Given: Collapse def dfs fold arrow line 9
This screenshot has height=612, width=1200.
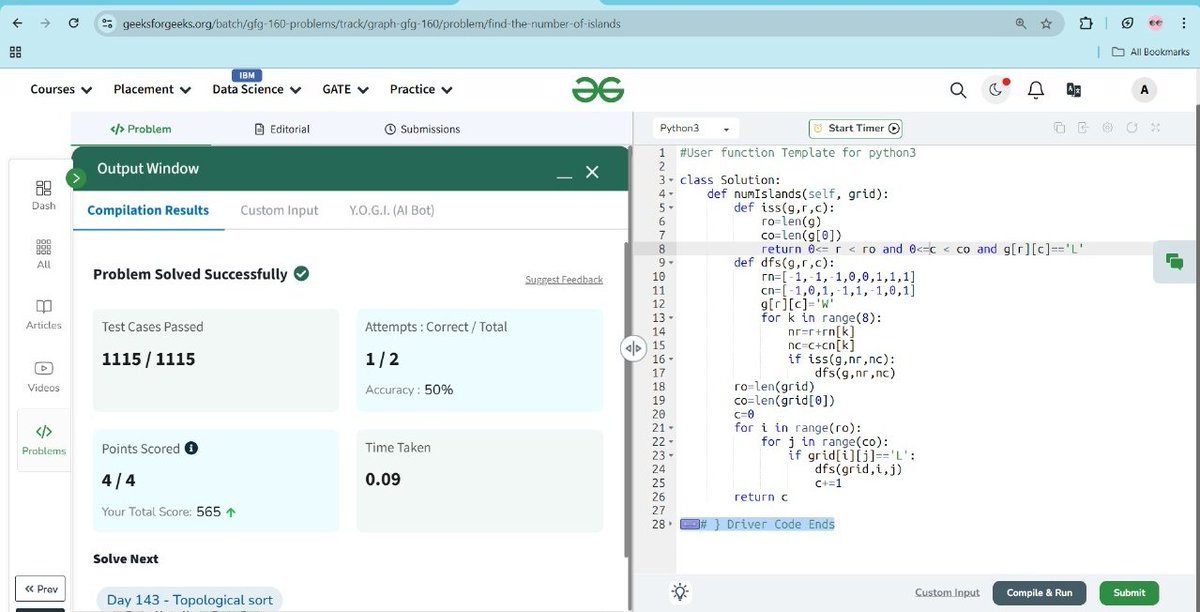Looking at the screenshot, I should click(671, 263).
